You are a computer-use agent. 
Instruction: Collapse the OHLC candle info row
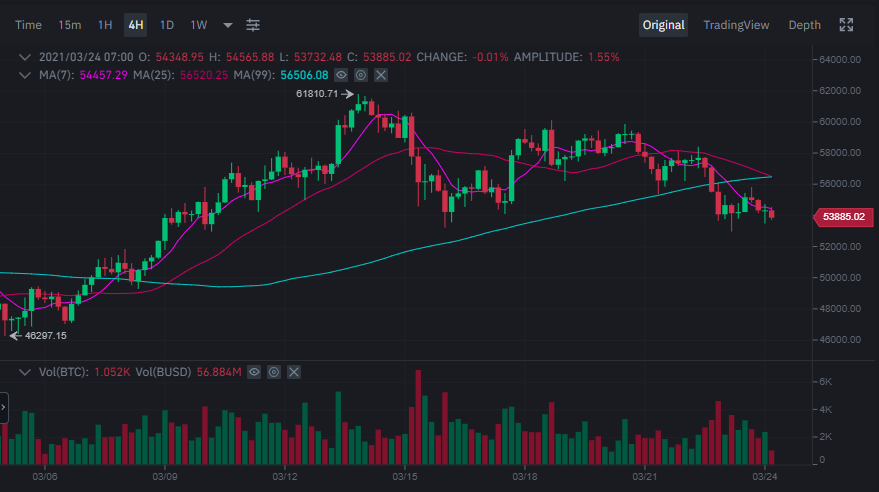click(25, 58)
